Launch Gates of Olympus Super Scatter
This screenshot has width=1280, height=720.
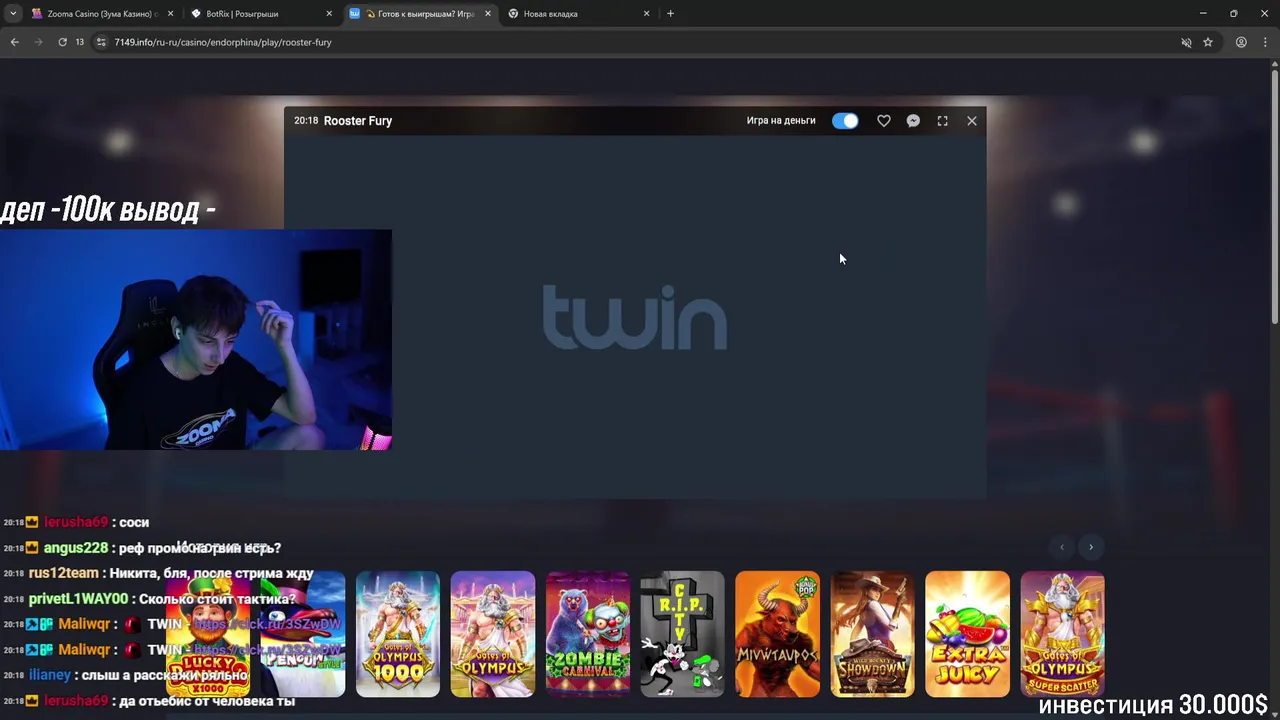coord(1062,634)
